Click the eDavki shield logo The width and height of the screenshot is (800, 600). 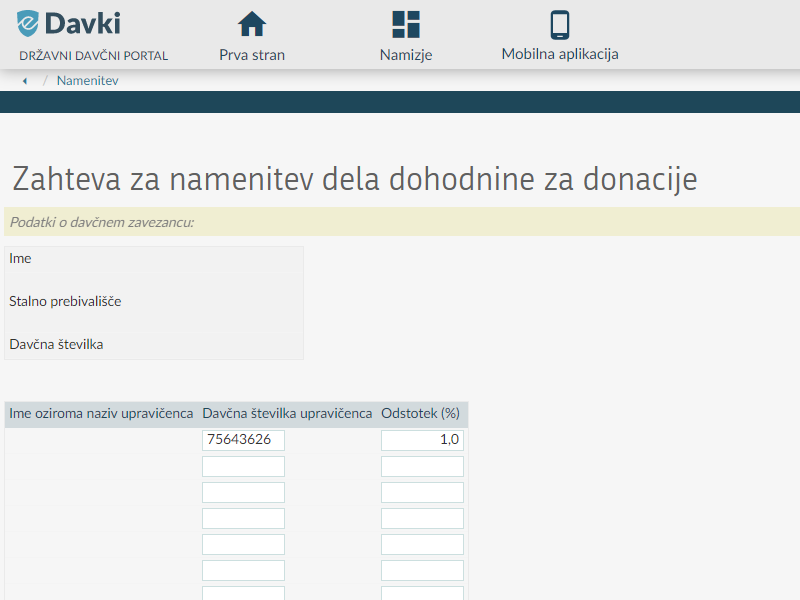point(28,23)
